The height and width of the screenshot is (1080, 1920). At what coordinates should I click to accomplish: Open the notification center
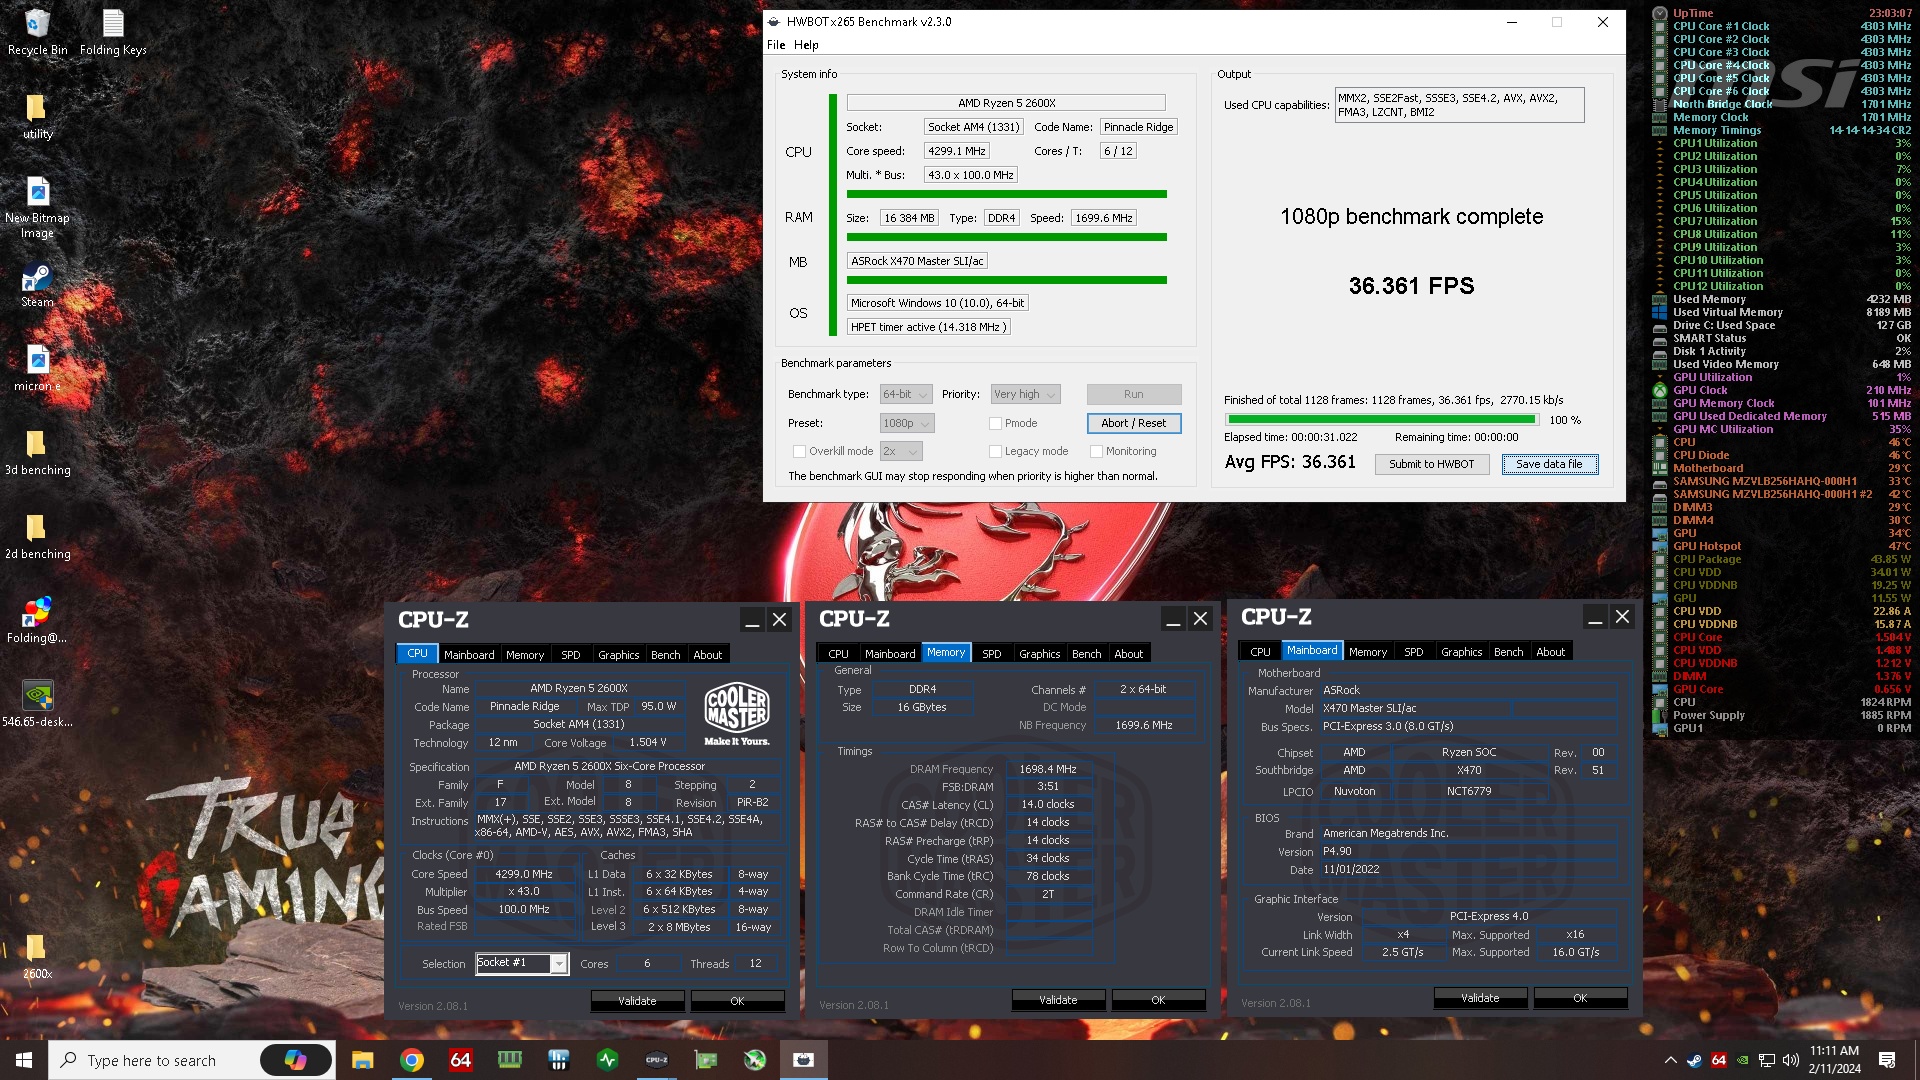point(1887,1060)
